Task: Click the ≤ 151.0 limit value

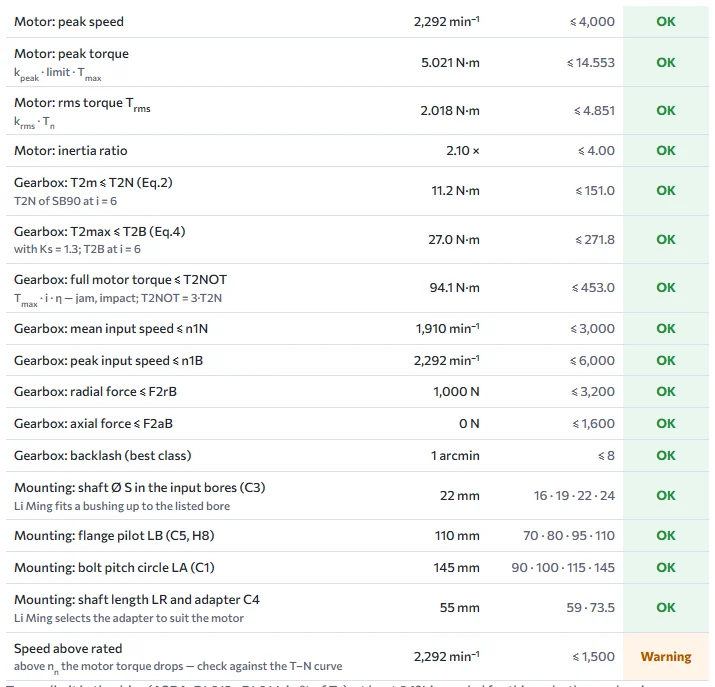Action: tap(595, 191)
